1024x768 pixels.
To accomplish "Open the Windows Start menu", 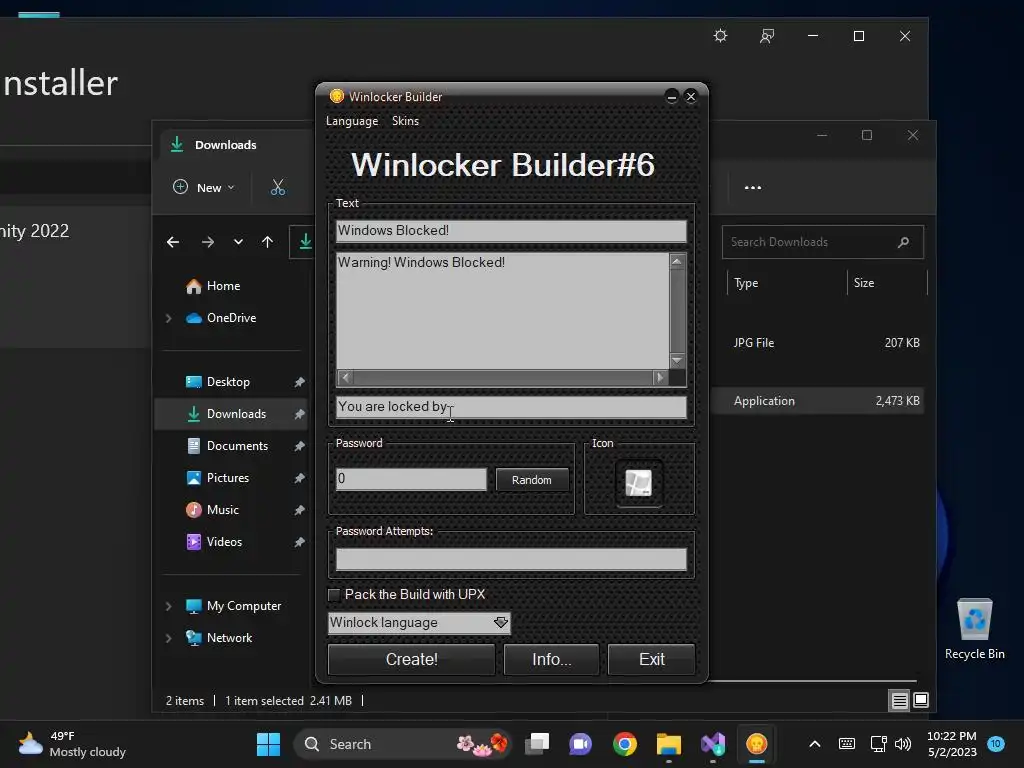I will pos(268,744).
